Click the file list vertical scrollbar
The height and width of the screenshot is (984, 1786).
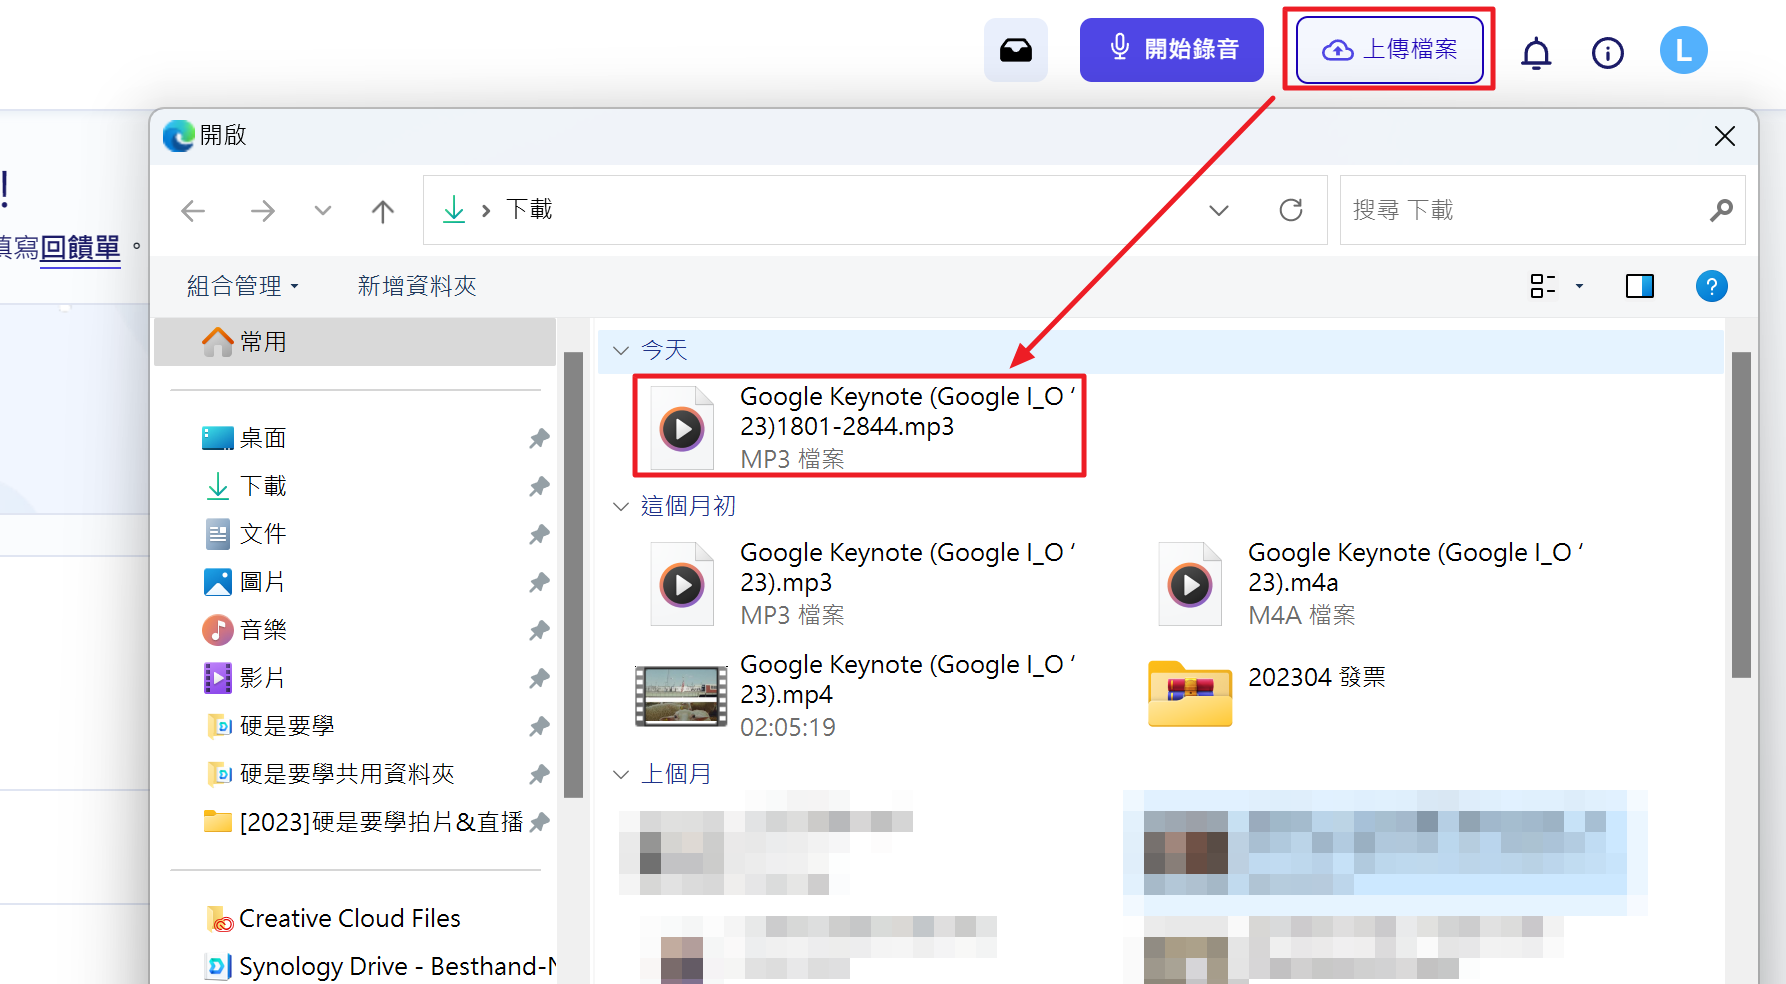1740,515
